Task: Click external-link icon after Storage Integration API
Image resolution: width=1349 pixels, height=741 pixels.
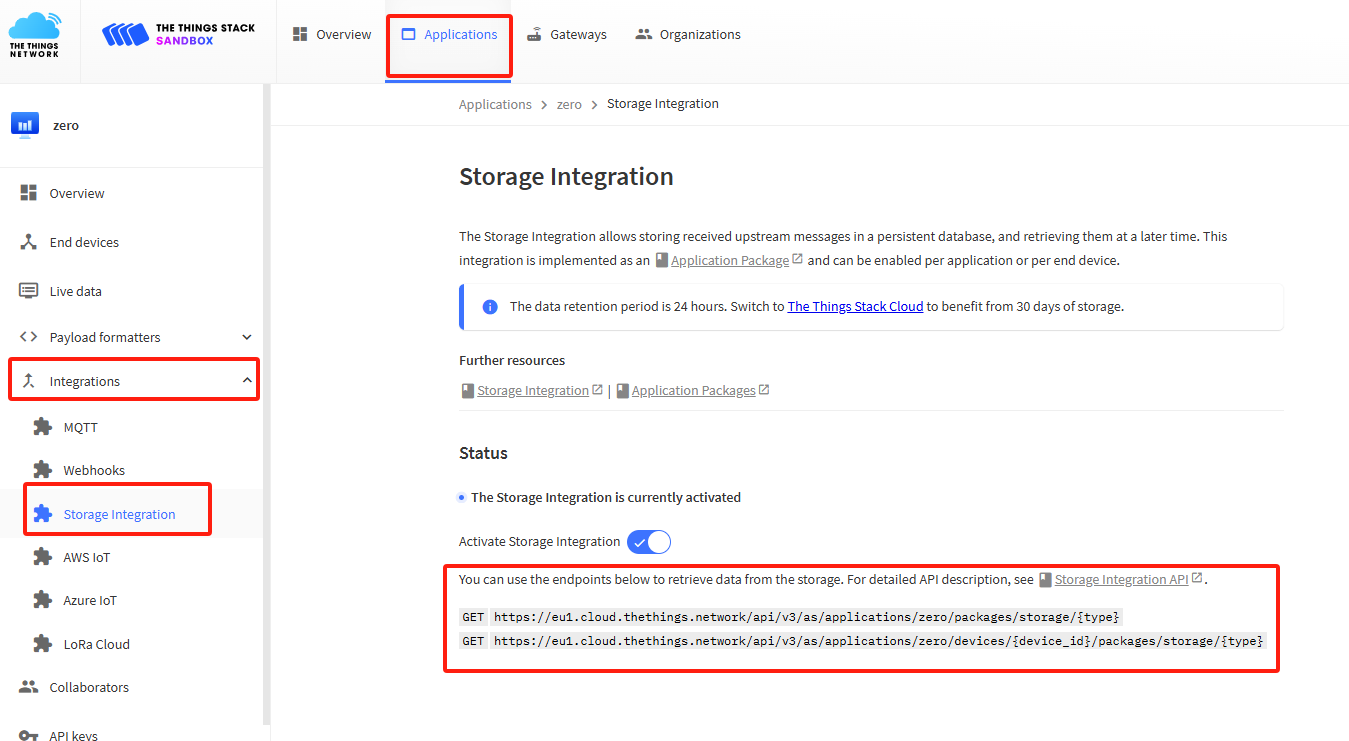Action: pos(1197,578)
